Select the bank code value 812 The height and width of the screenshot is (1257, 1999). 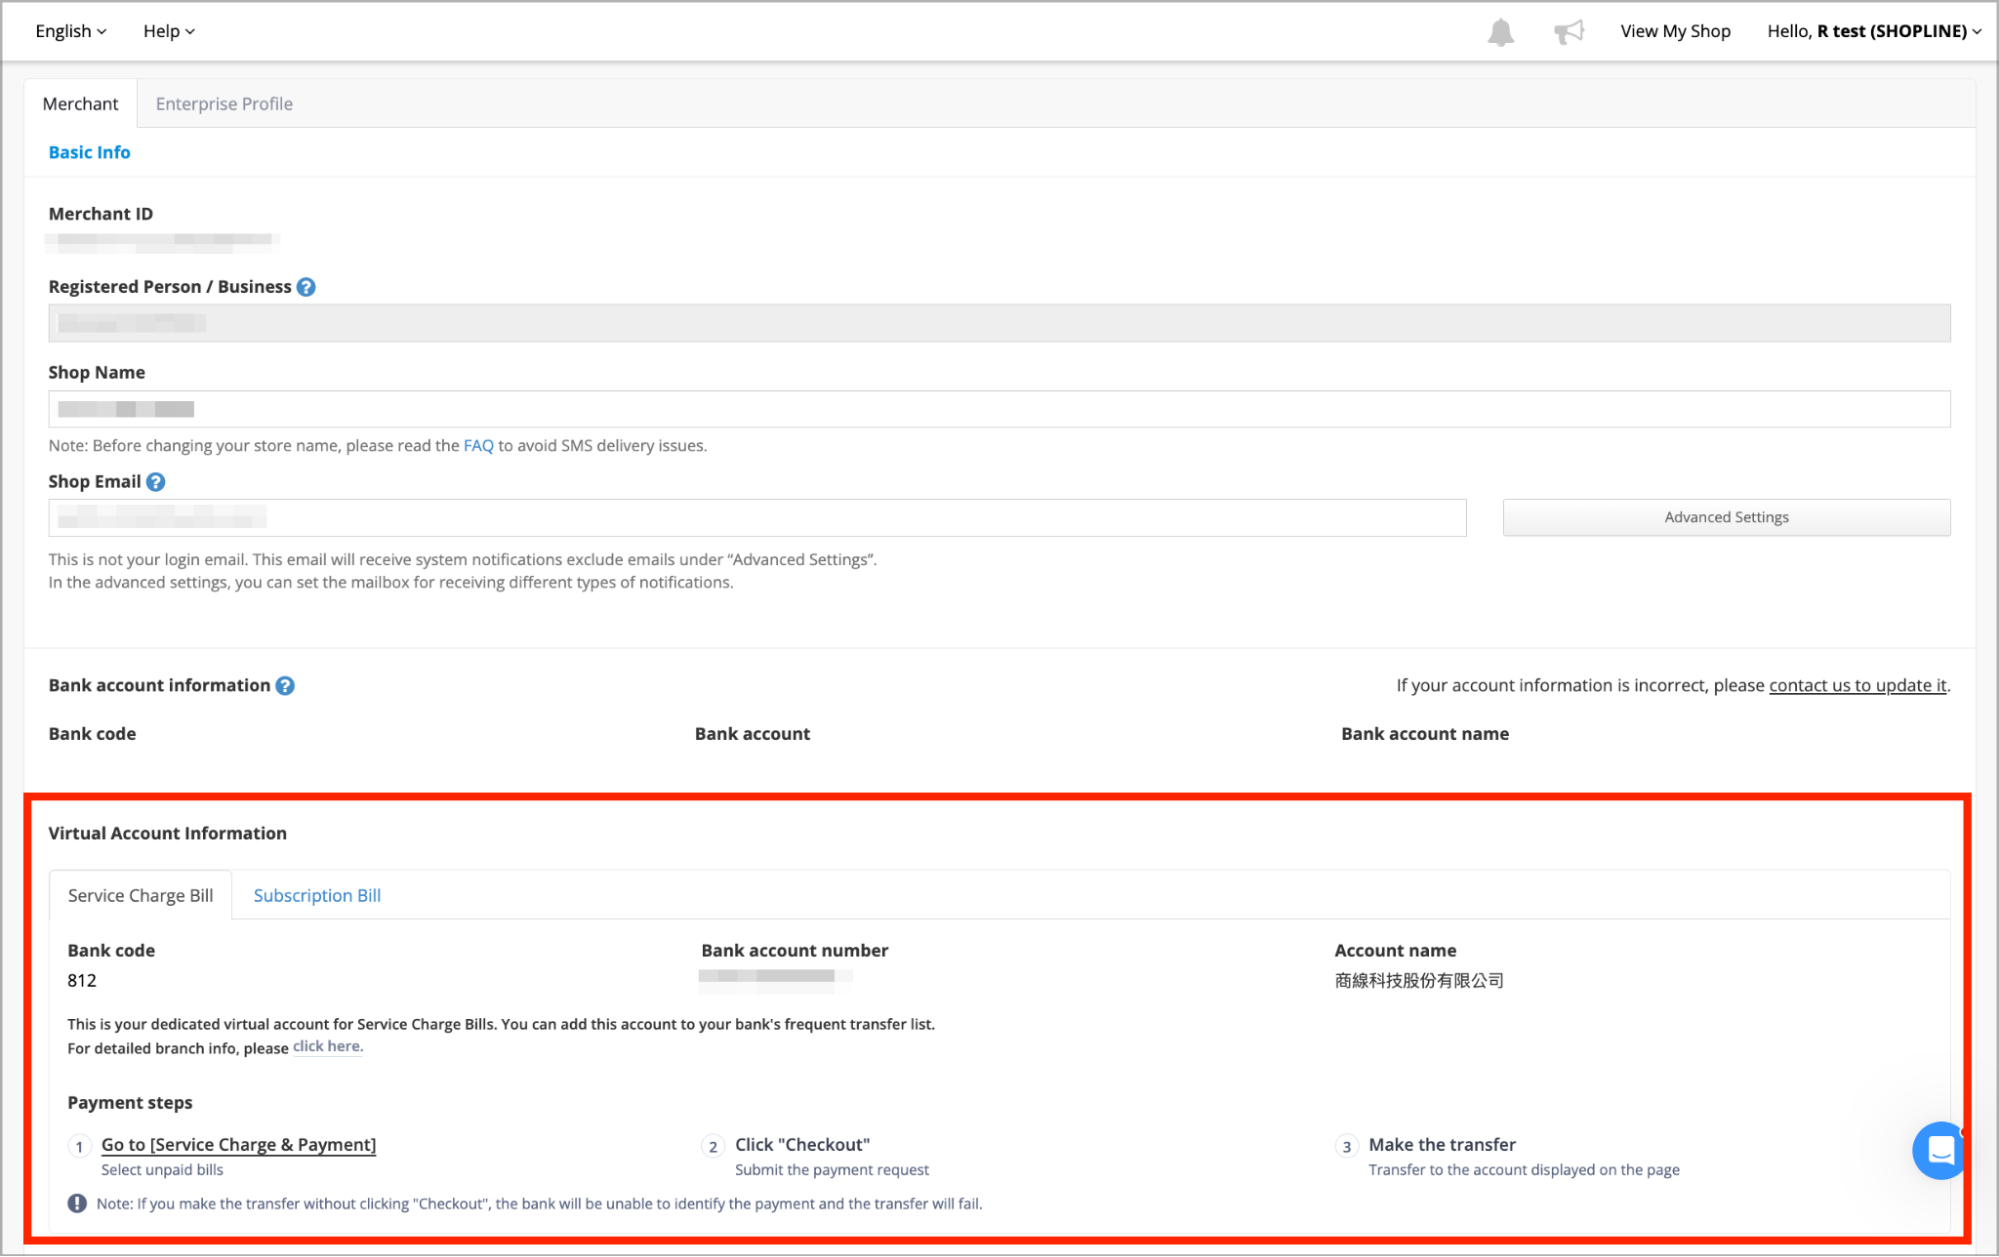(82, 981)
